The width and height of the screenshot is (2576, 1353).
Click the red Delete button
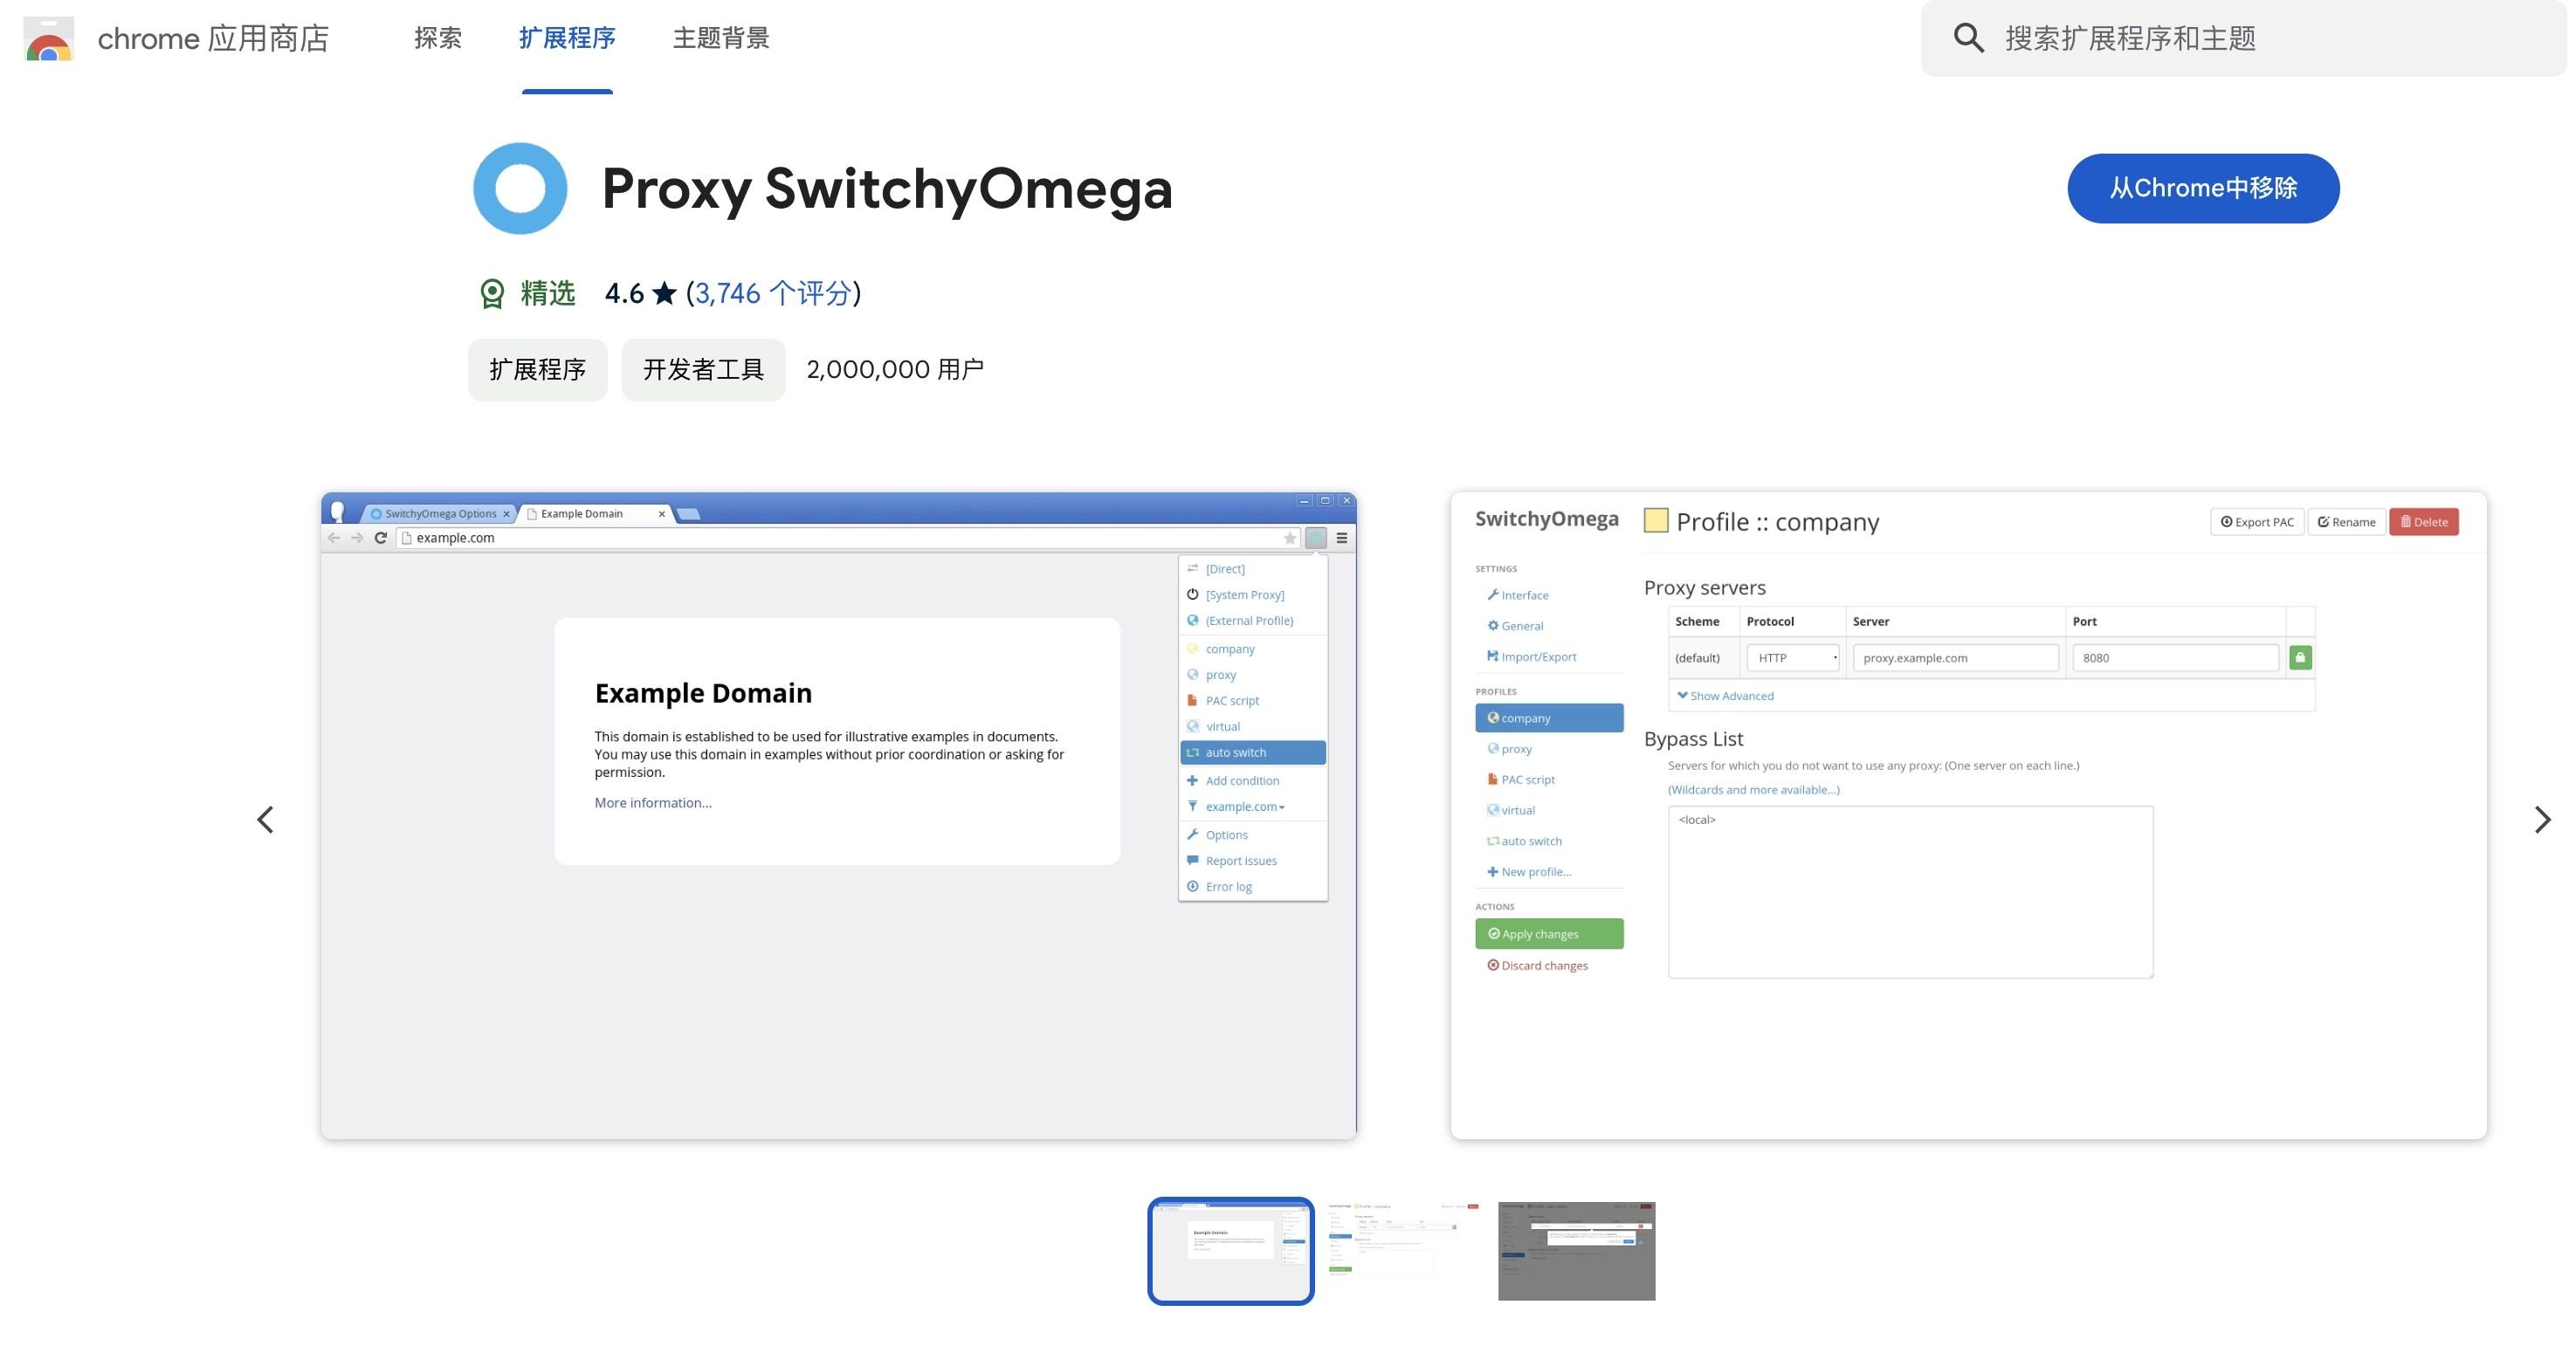pos(2424,522)
